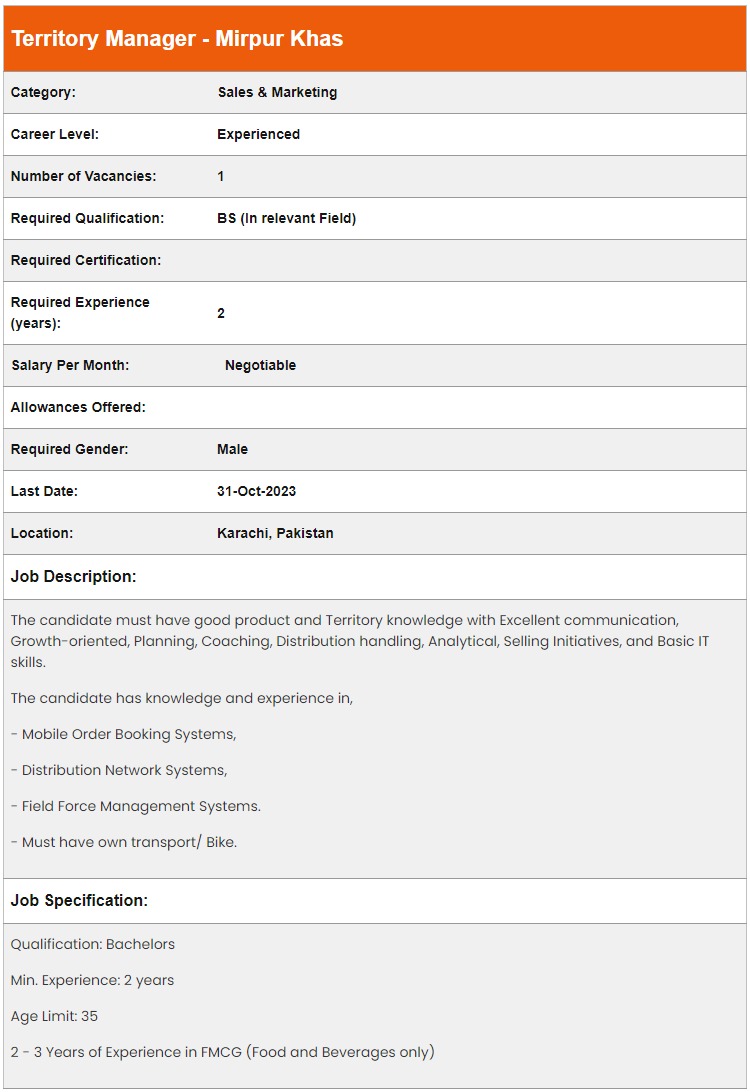Viewport: 750px width, 1092px height.
Task: Click the Required Certification label
Action: (85, 260)
